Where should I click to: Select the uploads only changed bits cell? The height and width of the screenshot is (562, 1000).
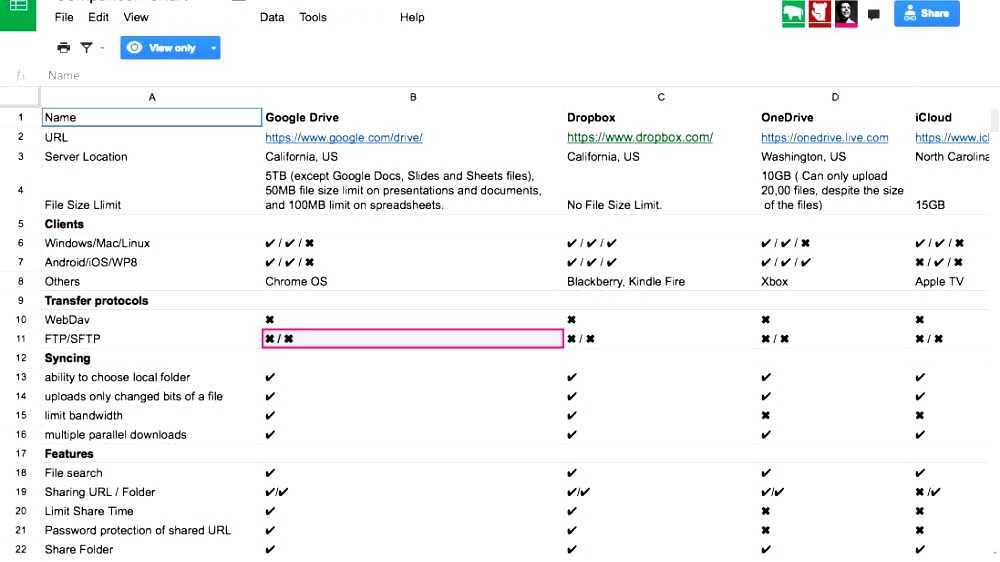tap(152, 396)
